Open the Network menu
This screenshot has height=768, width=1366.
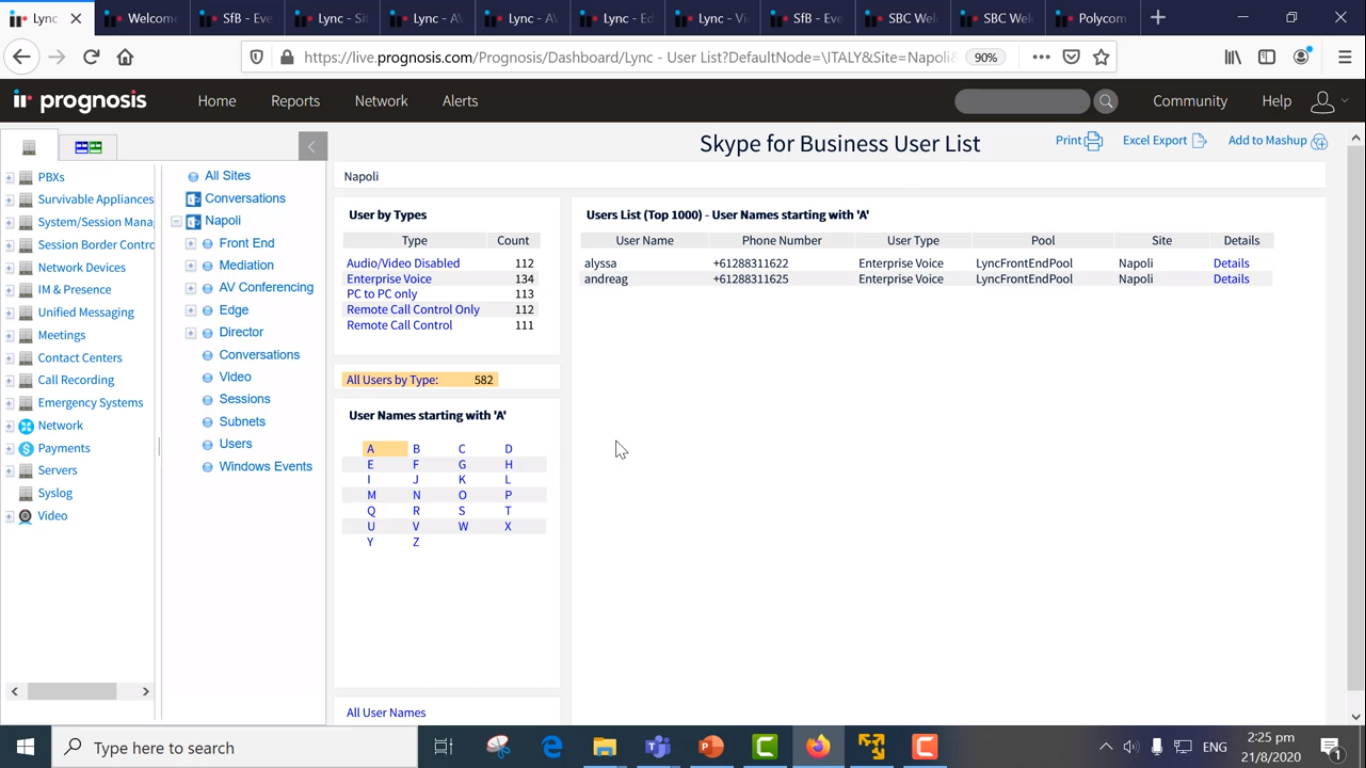(x=381, y=101)
